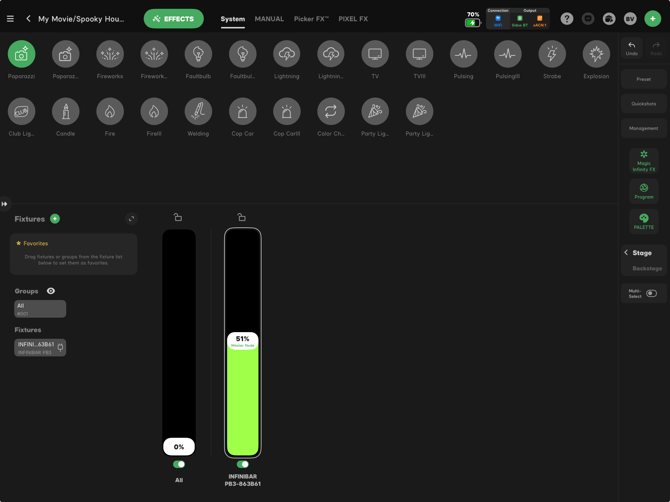
Task: Choose the Strobe effect icon
Action: (x=552, y=54)
